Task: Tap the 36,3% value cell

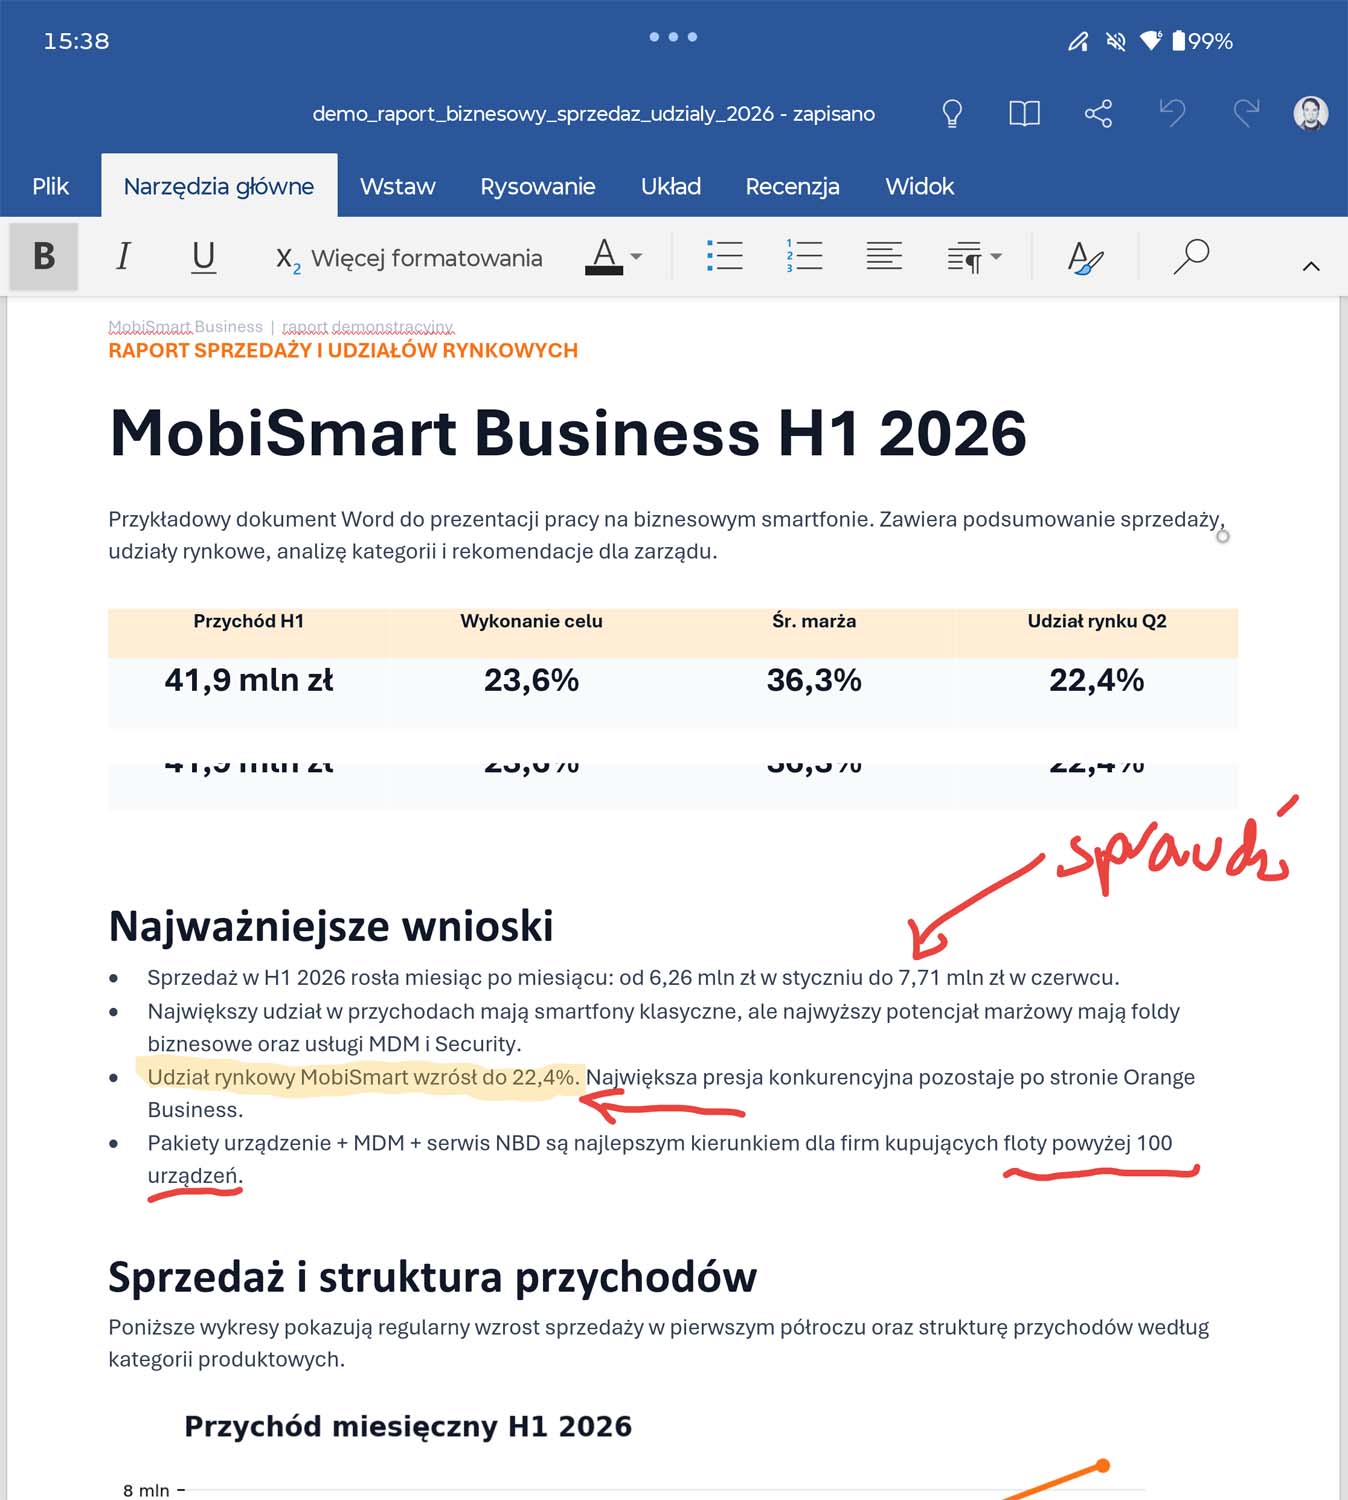Action: (814, 680)
